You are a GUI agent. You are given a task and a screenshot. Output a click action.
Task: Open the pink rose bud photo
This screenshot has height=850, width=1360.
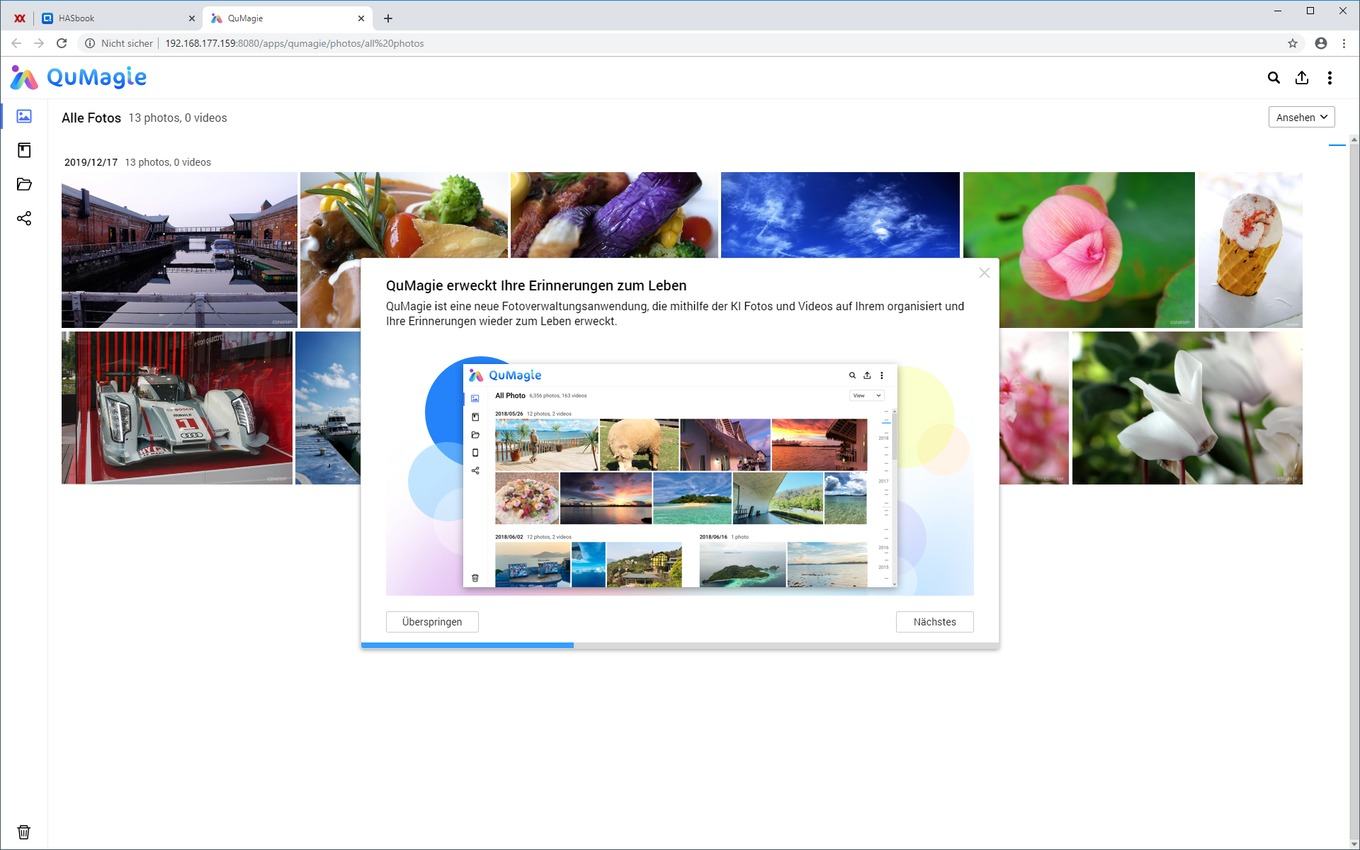[1079, 250]
